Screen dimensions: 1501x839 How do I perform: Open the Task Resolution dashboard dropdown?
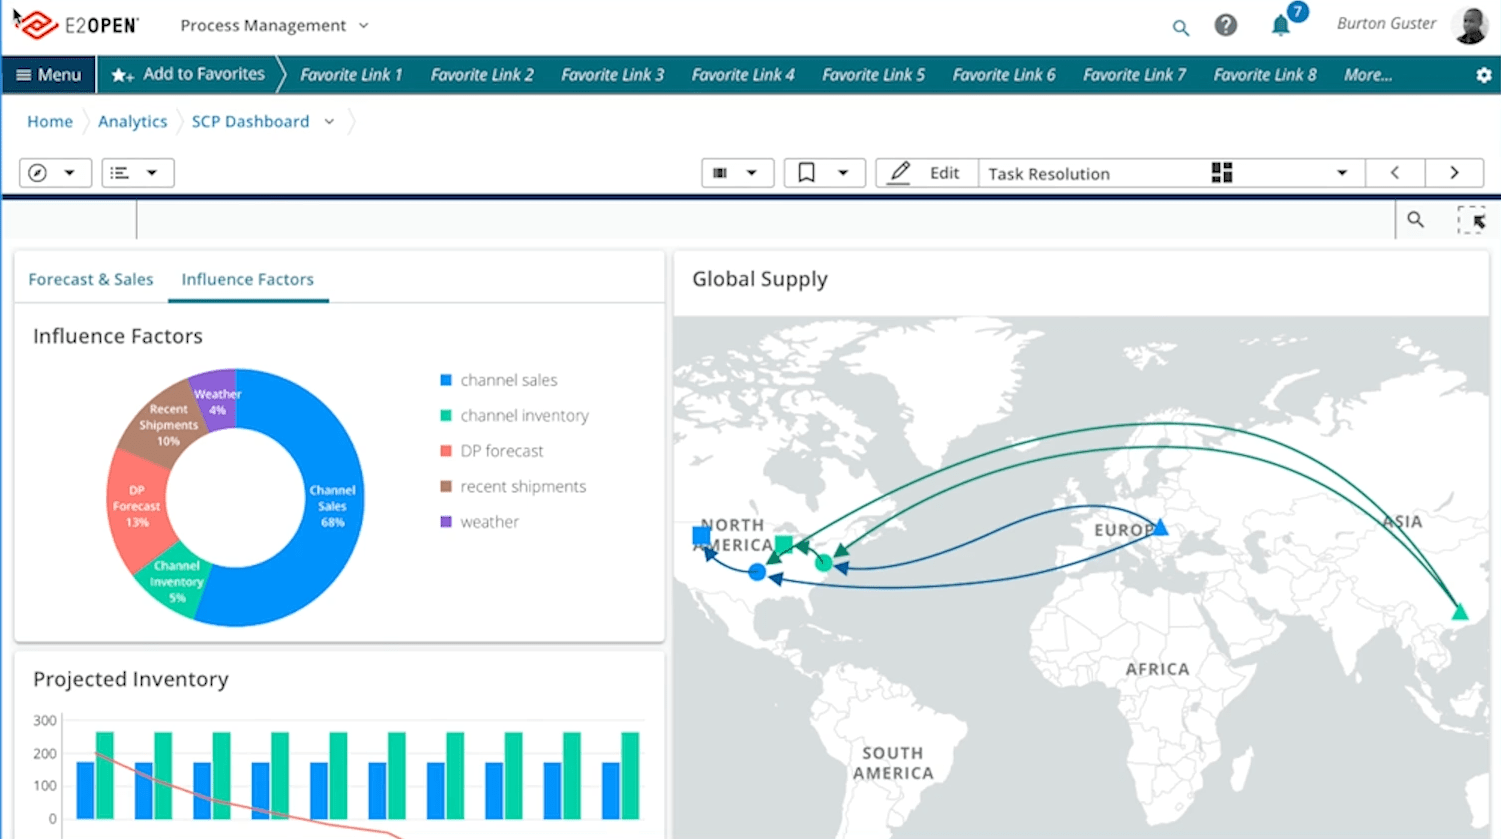coord(1342,173)
